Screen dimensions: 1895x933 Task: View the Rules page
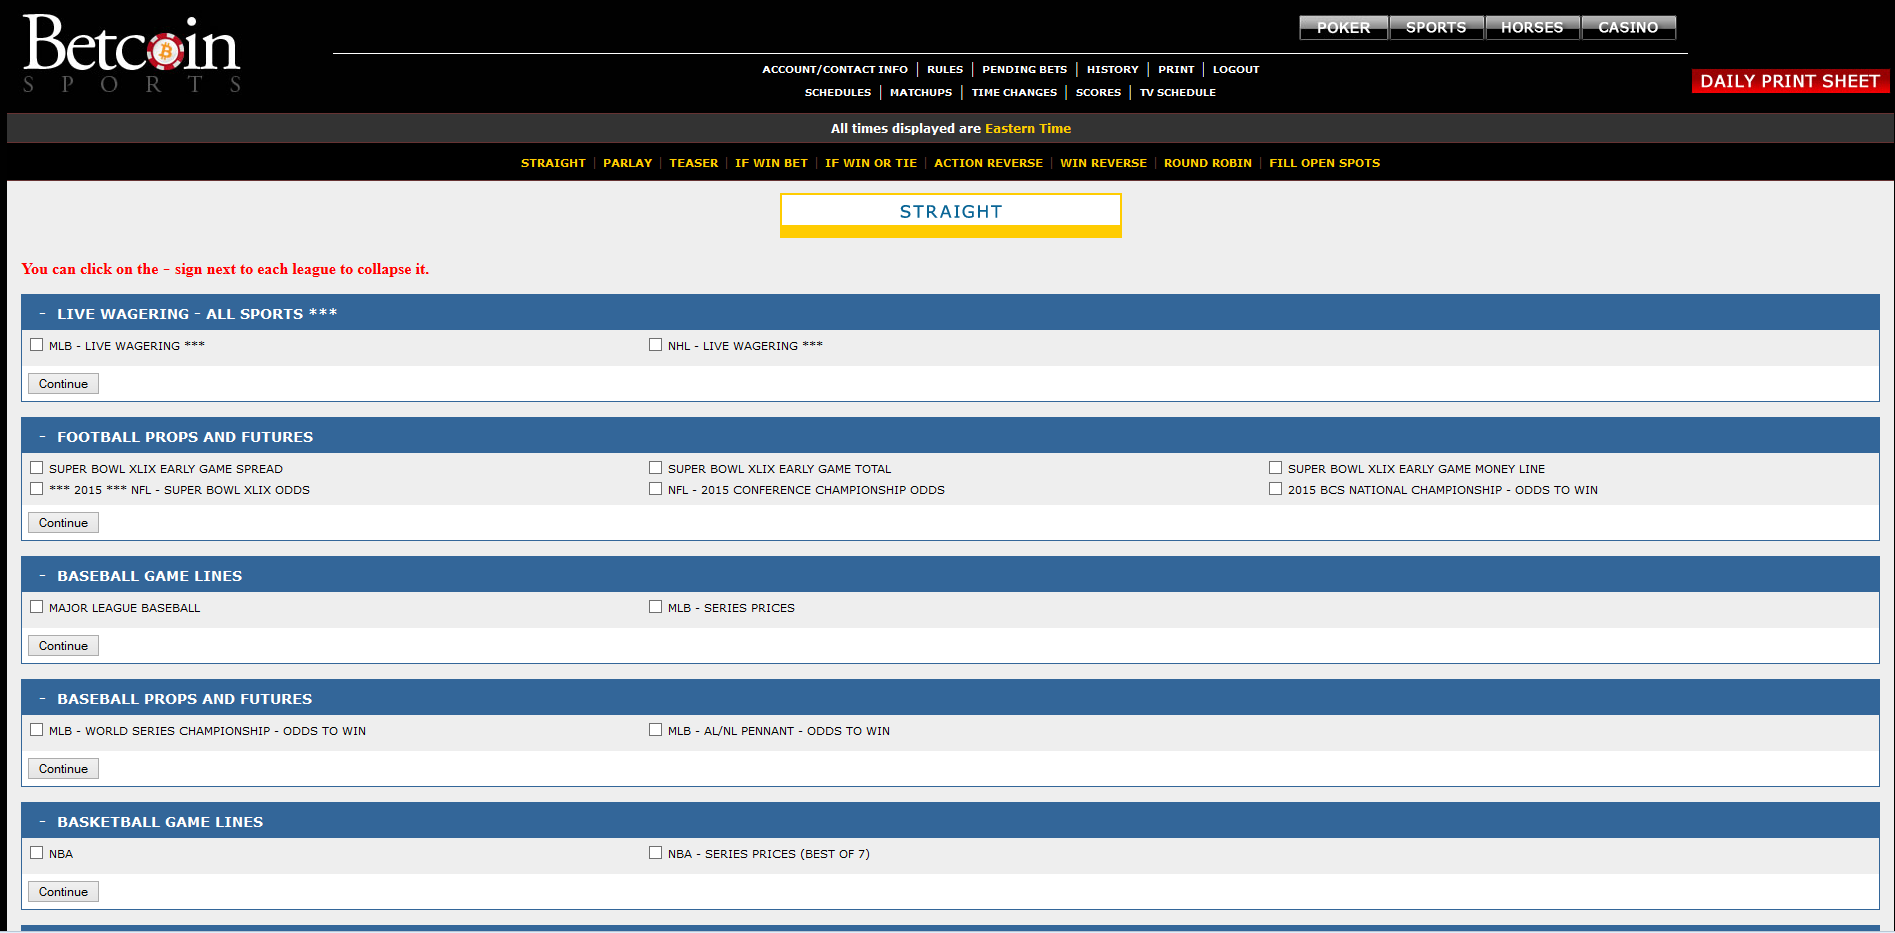pos(945,70)
